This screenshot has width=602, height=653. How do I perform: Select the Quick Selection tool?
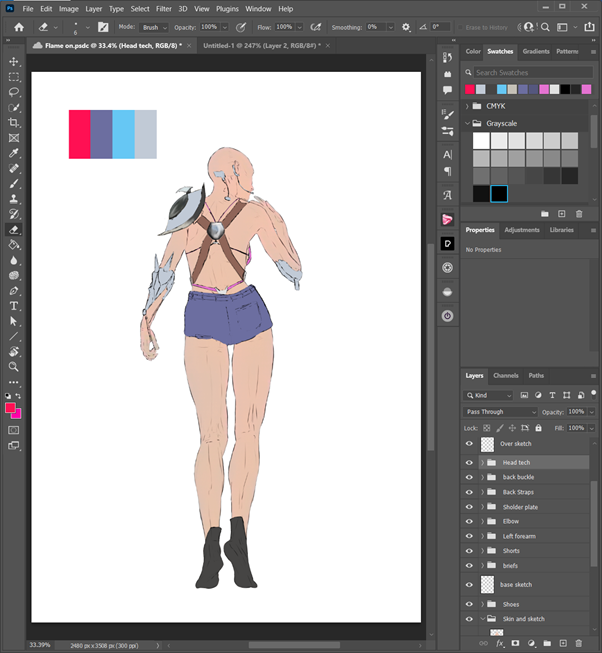(14, 107)
